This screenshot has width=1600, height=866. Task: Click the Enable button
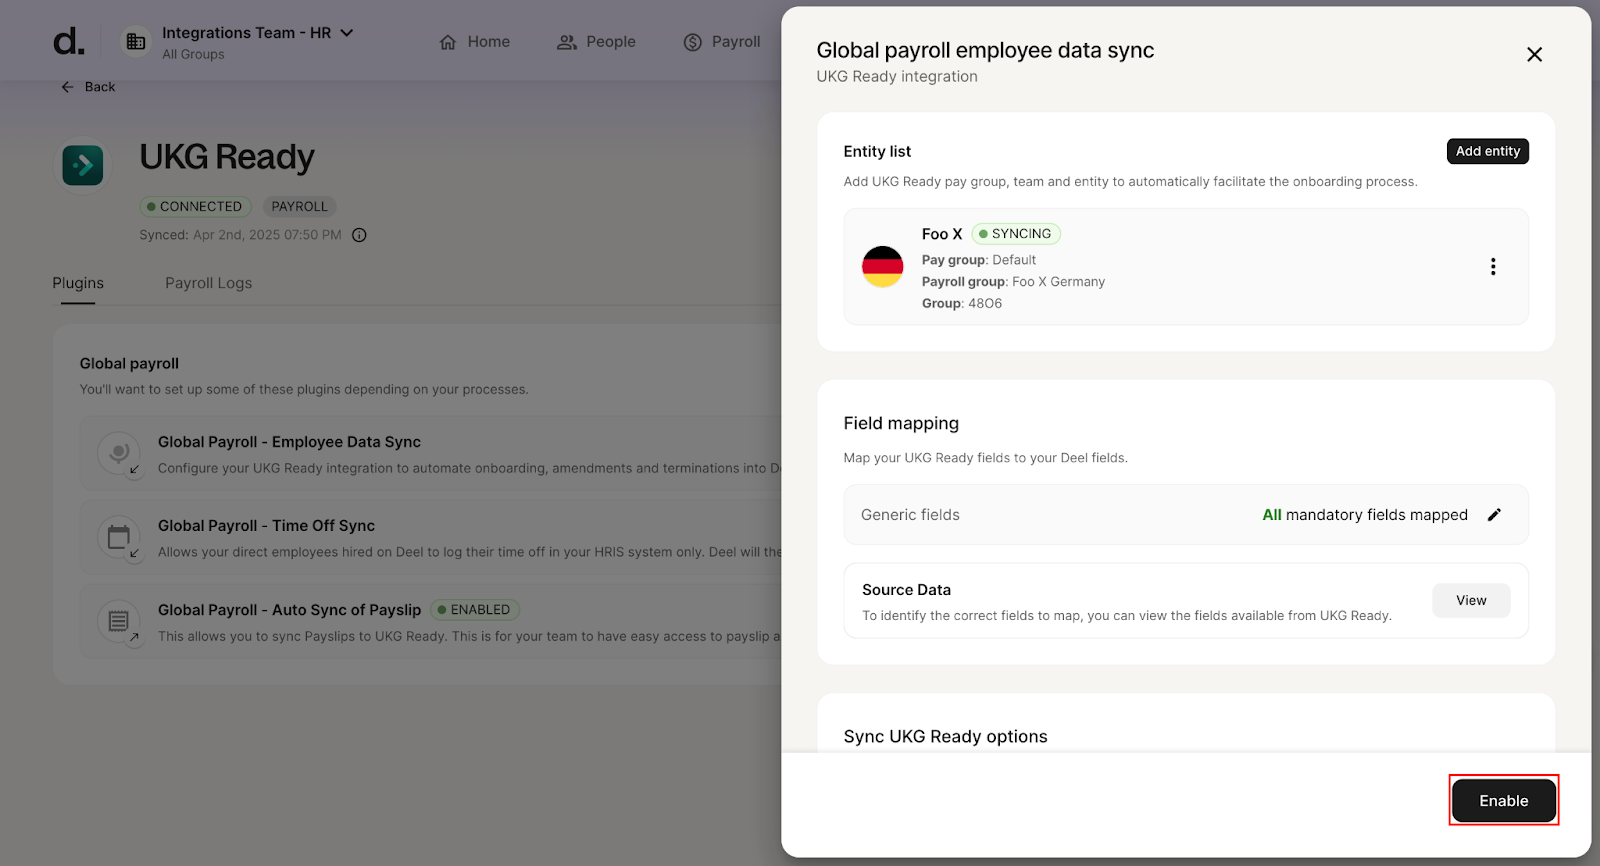tap(1504, 801)
